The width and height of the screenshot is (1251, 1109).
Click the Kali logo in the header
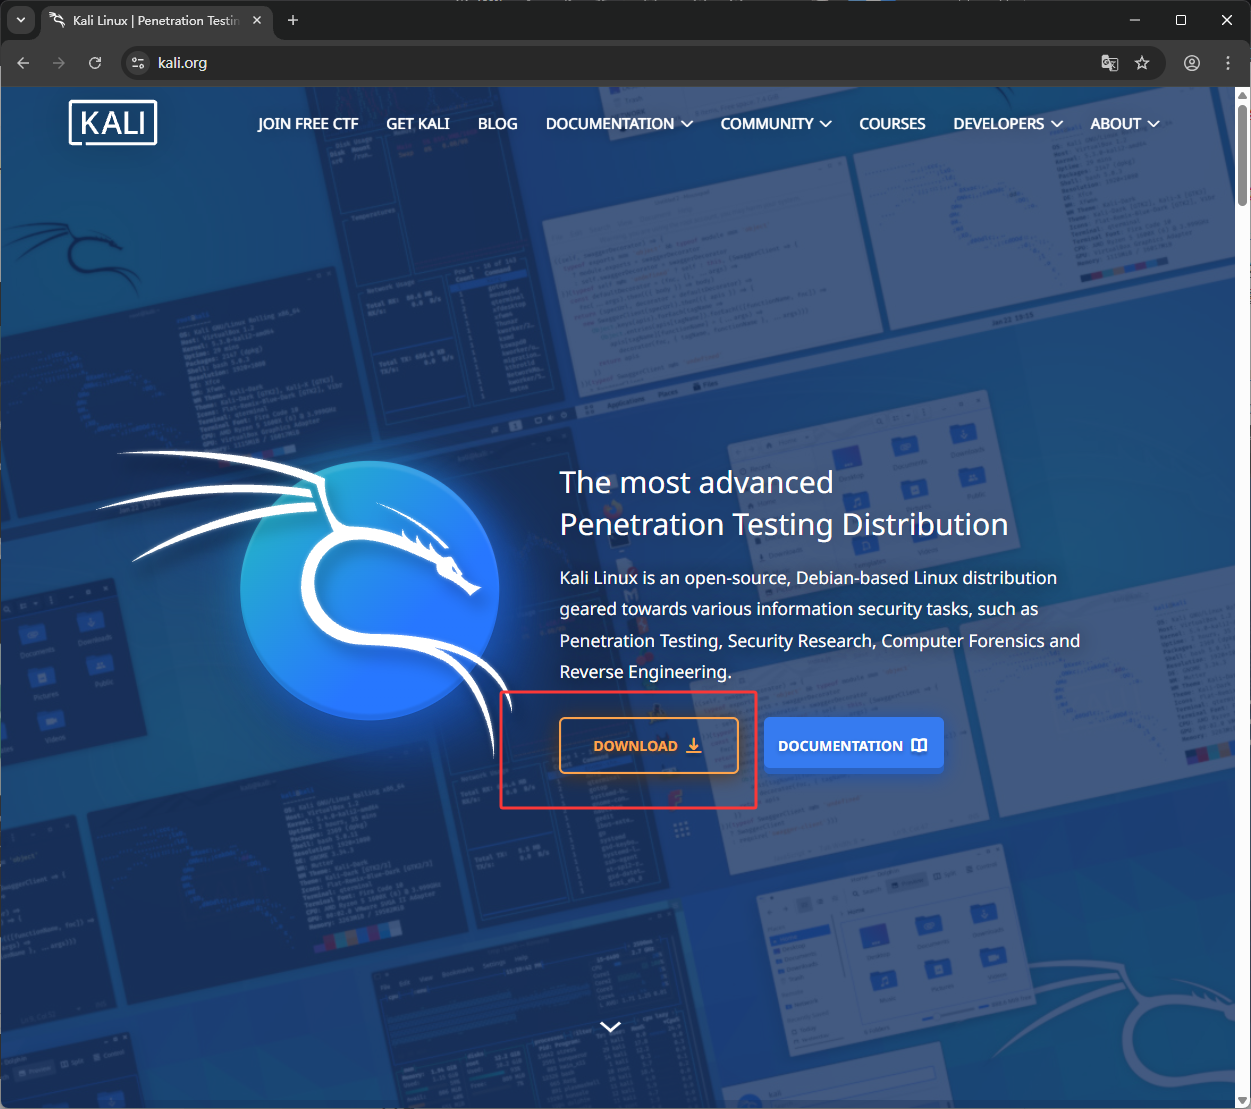coord(113,122)
